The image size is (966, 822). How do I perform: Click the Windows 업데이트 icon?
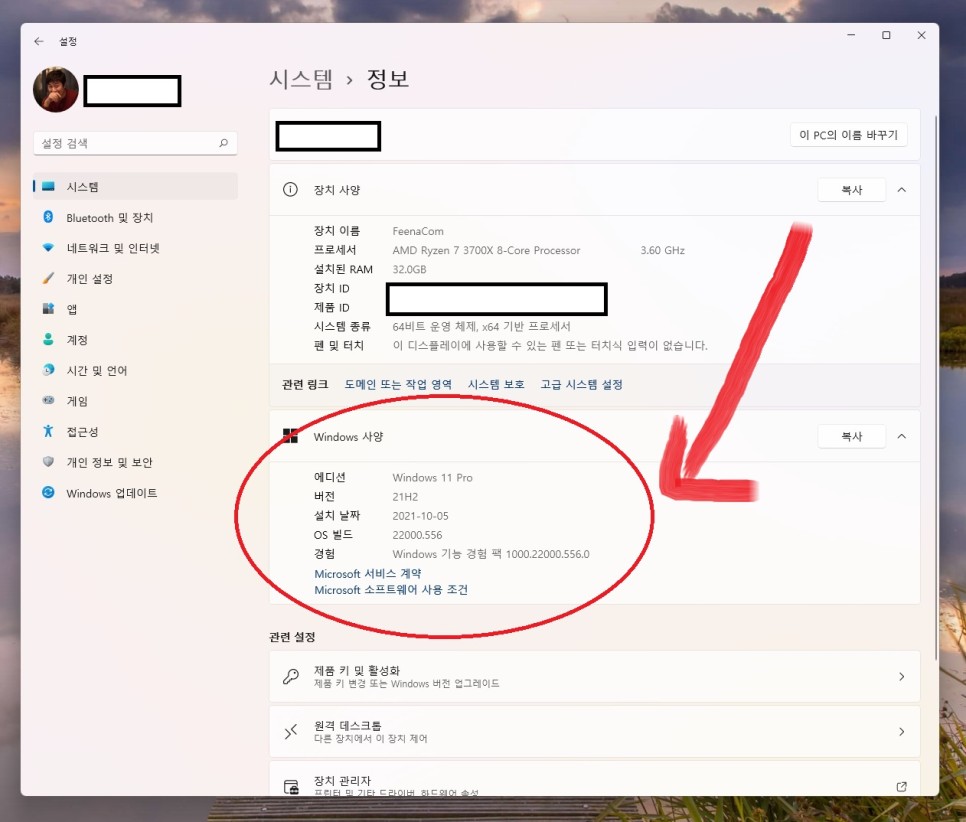48,492
